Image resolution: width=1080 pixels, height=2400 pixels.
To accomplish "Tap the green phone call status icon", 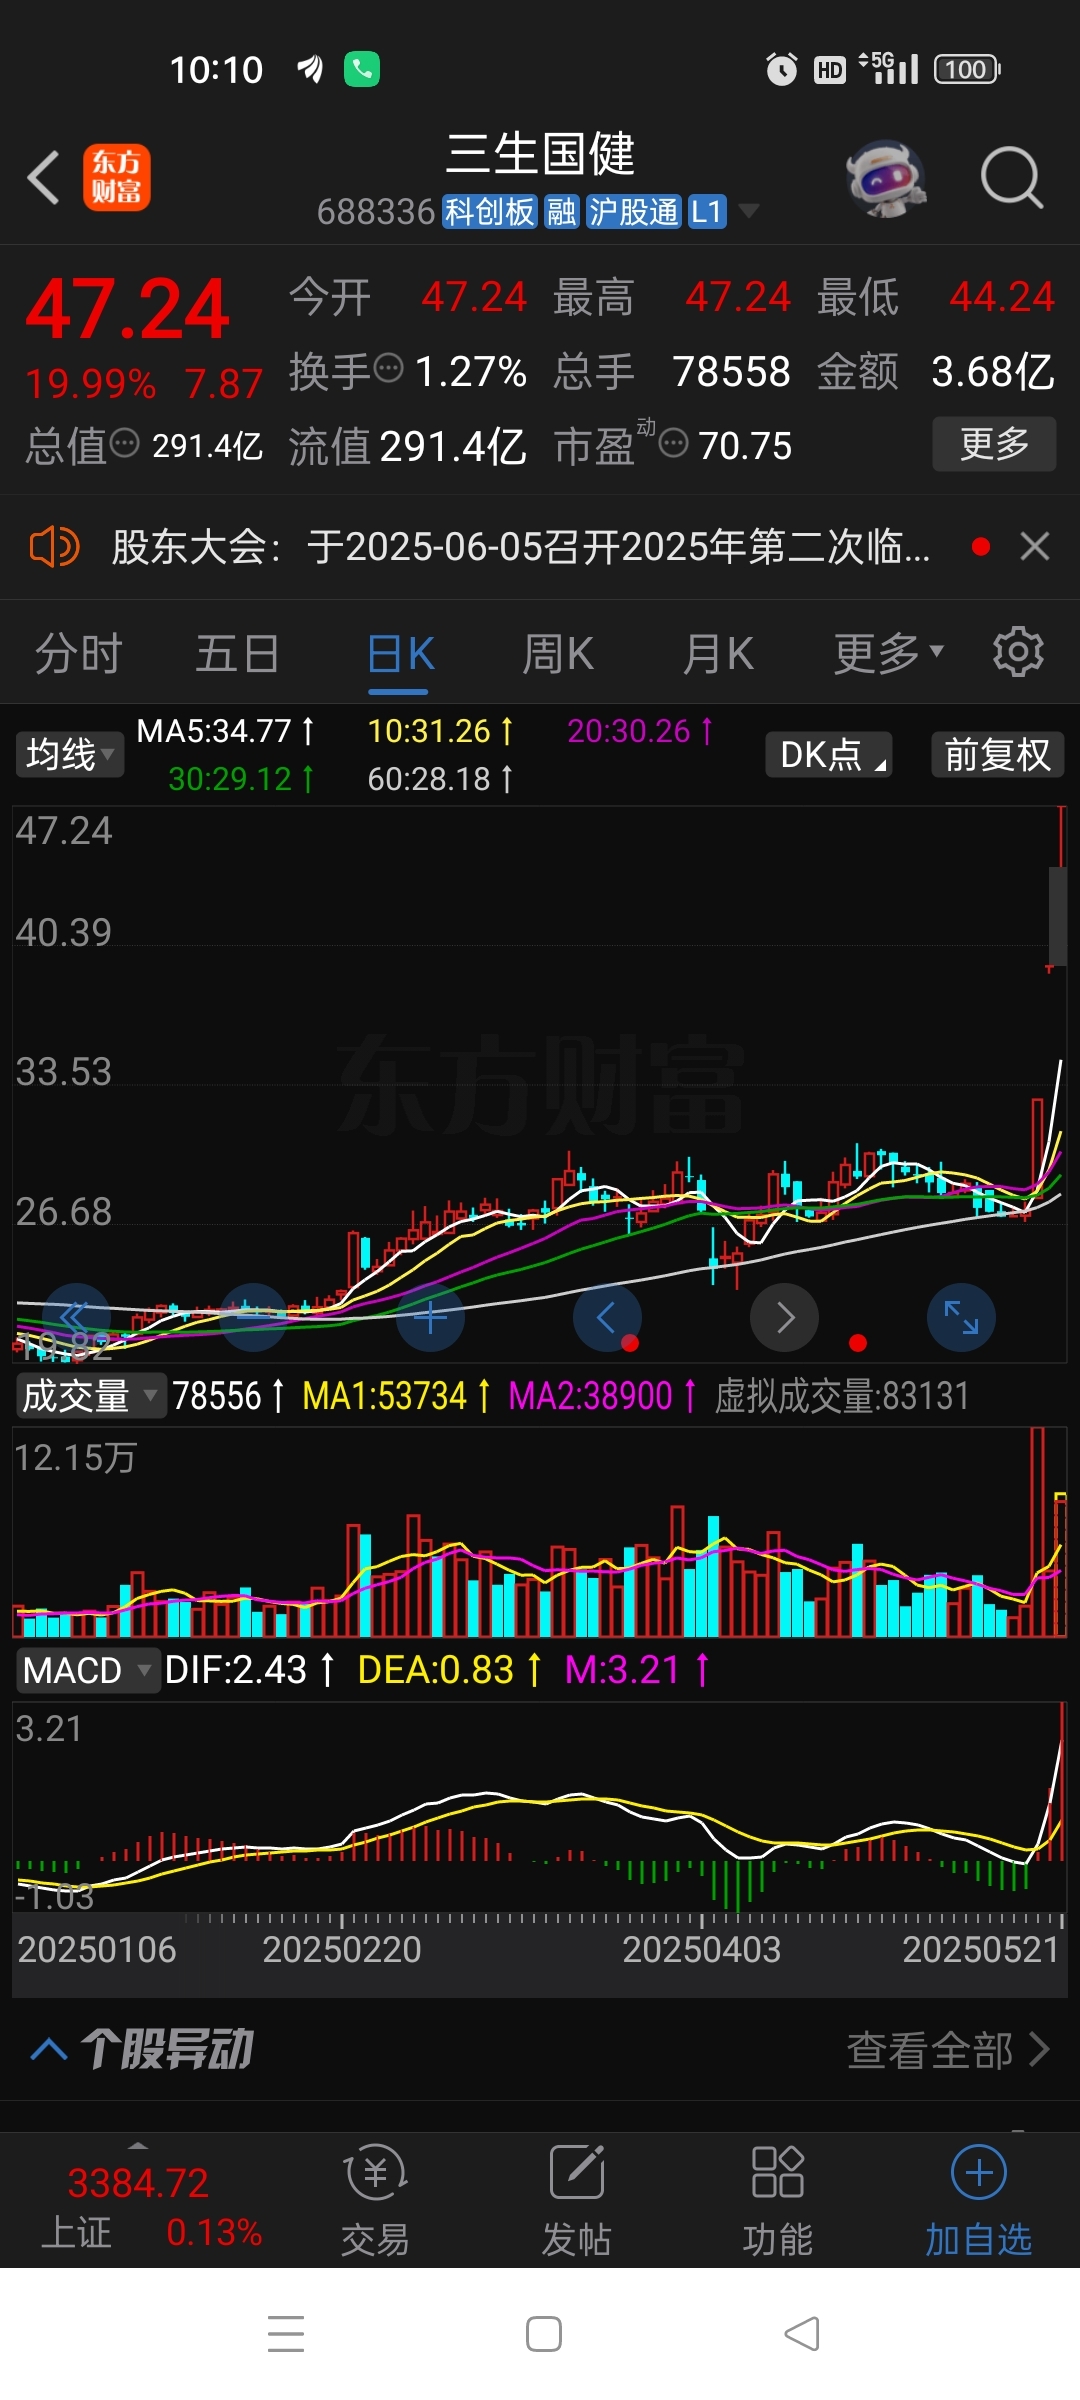I will (362, 69).
